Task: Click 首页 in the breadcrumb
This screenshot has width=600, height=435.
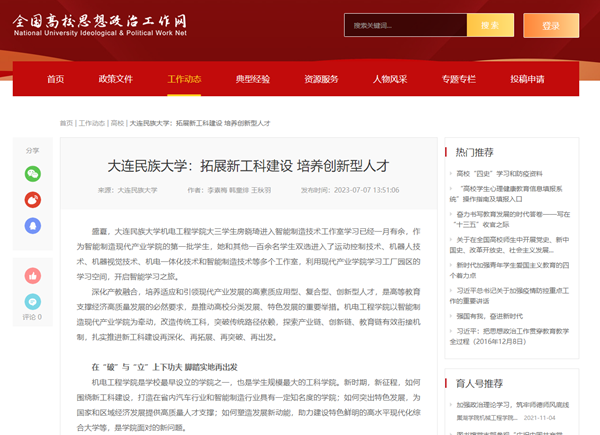Action: (x=66, y=123)
